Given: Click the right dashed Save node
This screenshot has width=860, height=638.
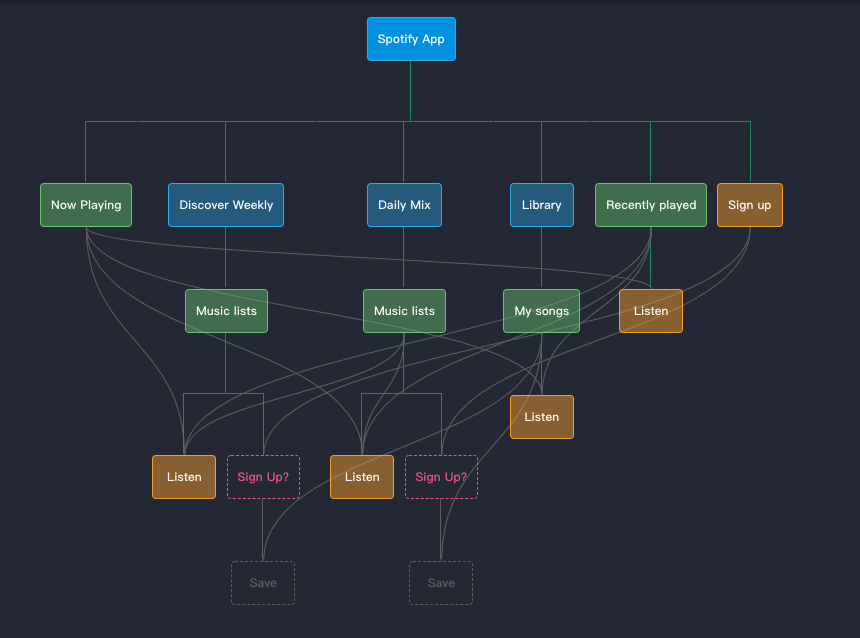Looking at the screenshot, I should [x=441, y=582].
